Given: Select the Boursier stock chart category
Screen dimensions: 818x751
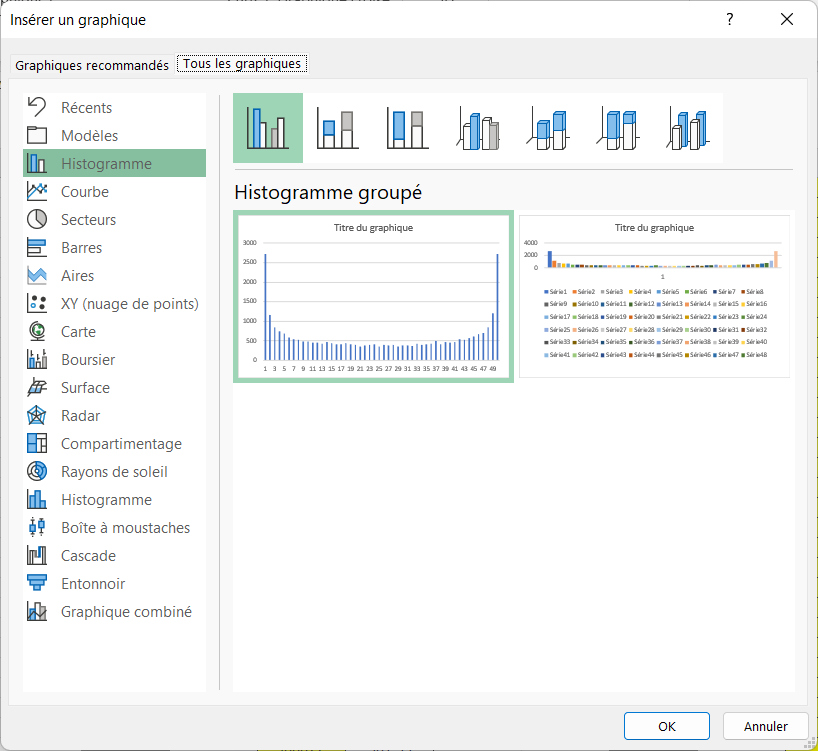Looking at the screenshot, I should pos(114,360).
